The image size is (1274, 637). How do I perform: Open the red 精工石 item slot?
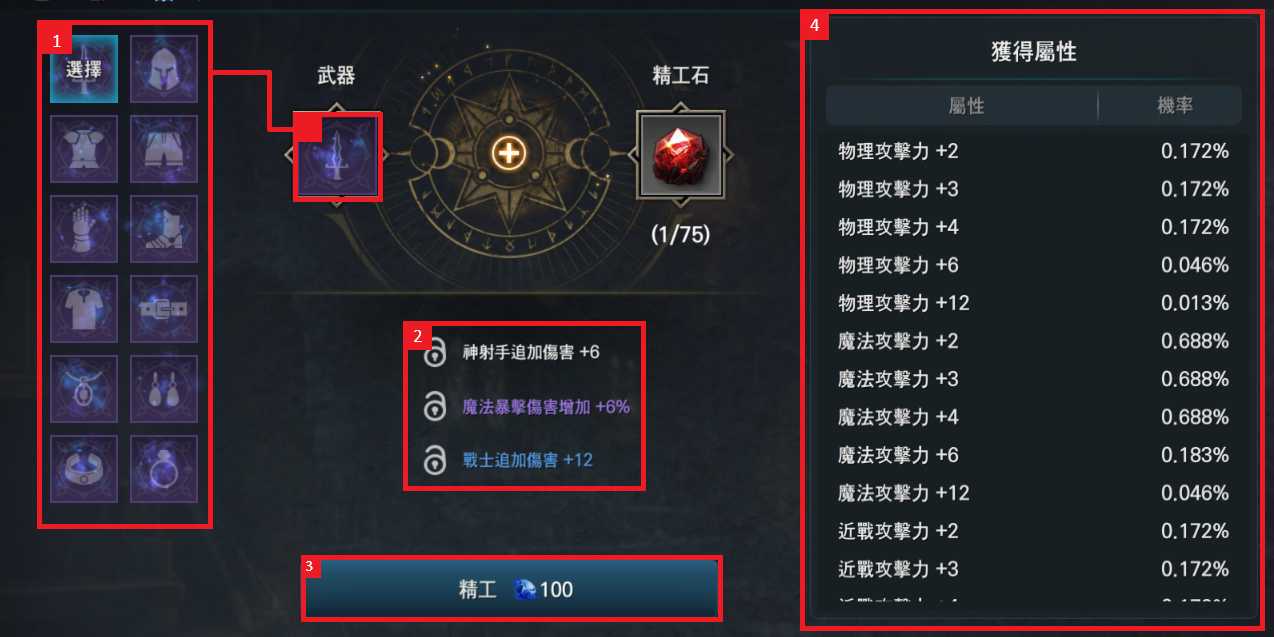(x=680, y=154)
